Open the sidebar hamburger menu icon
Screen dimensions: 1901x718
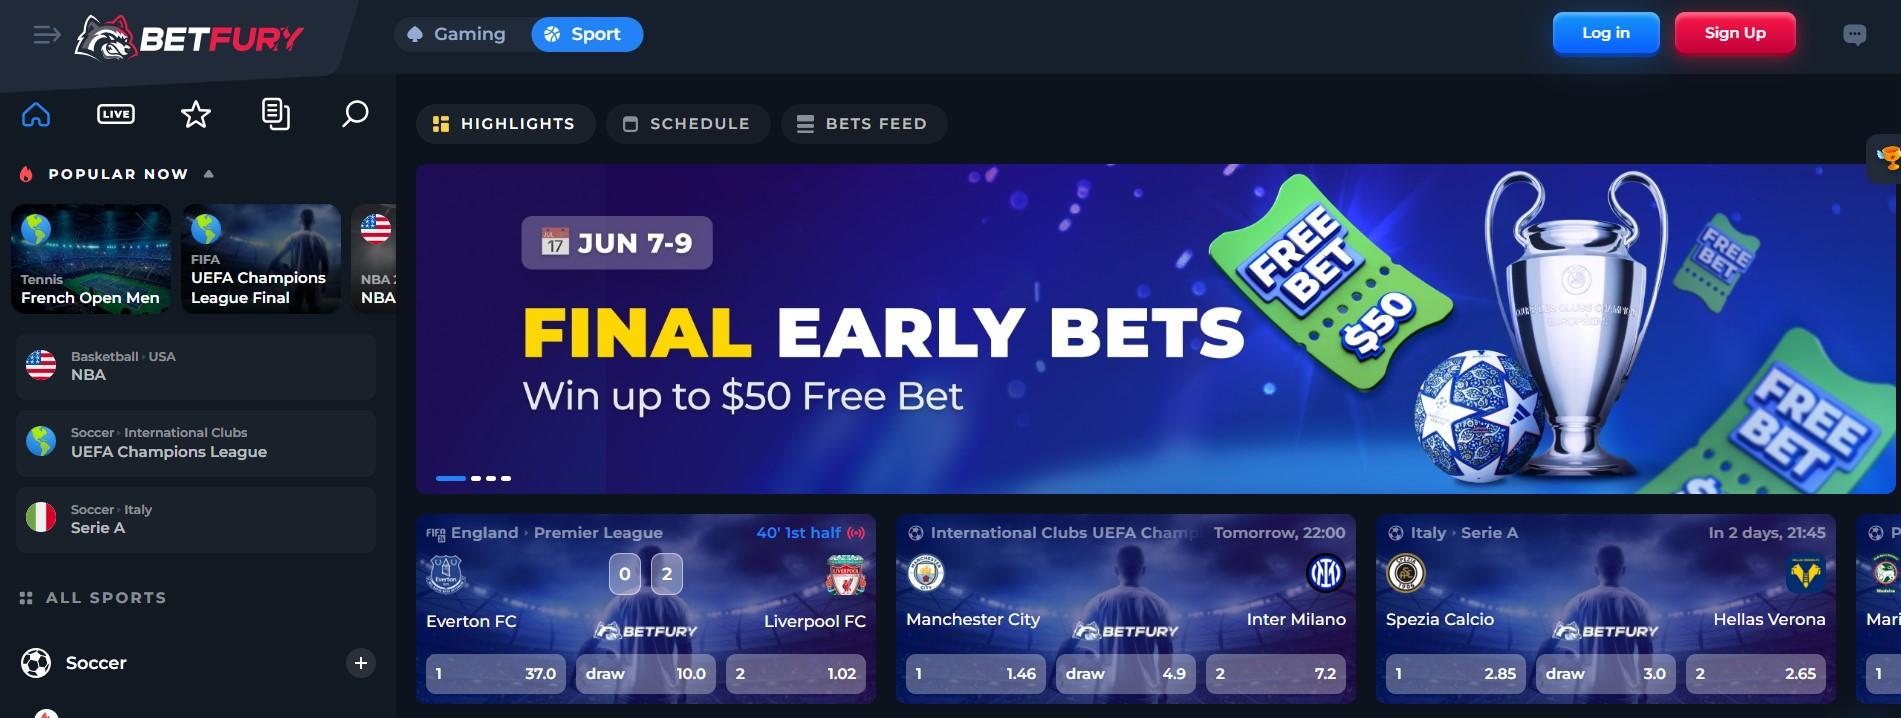(x=46, y=35)
